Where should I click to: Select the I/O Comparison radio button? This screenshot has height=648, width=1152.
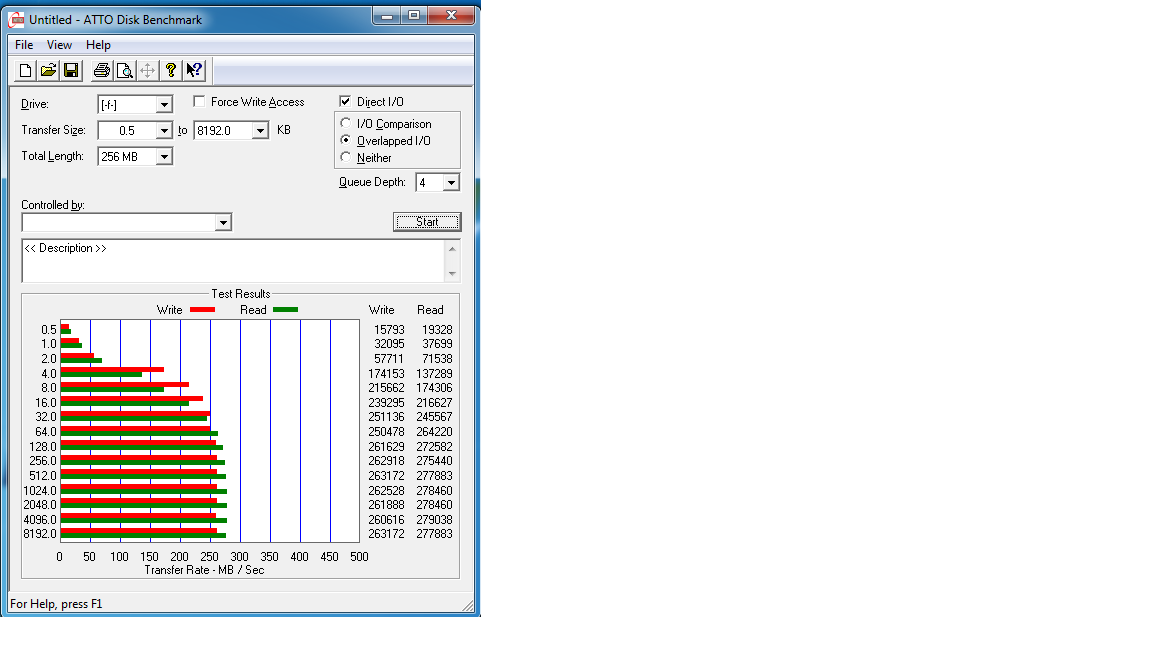point(345,123)
